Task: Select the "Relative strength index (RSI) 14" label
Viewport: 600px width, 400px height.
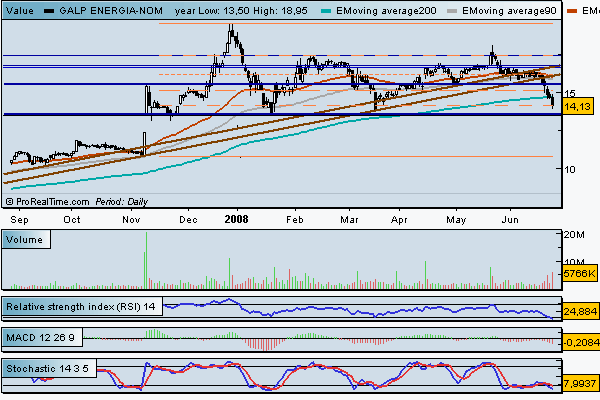Action: (x=81, y=307)
